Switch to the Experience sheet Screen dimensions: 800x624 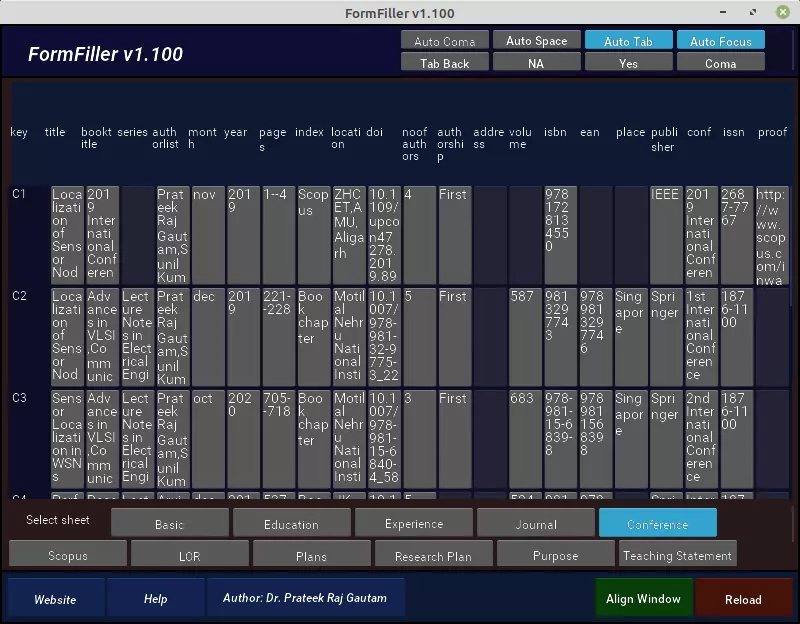414,522
